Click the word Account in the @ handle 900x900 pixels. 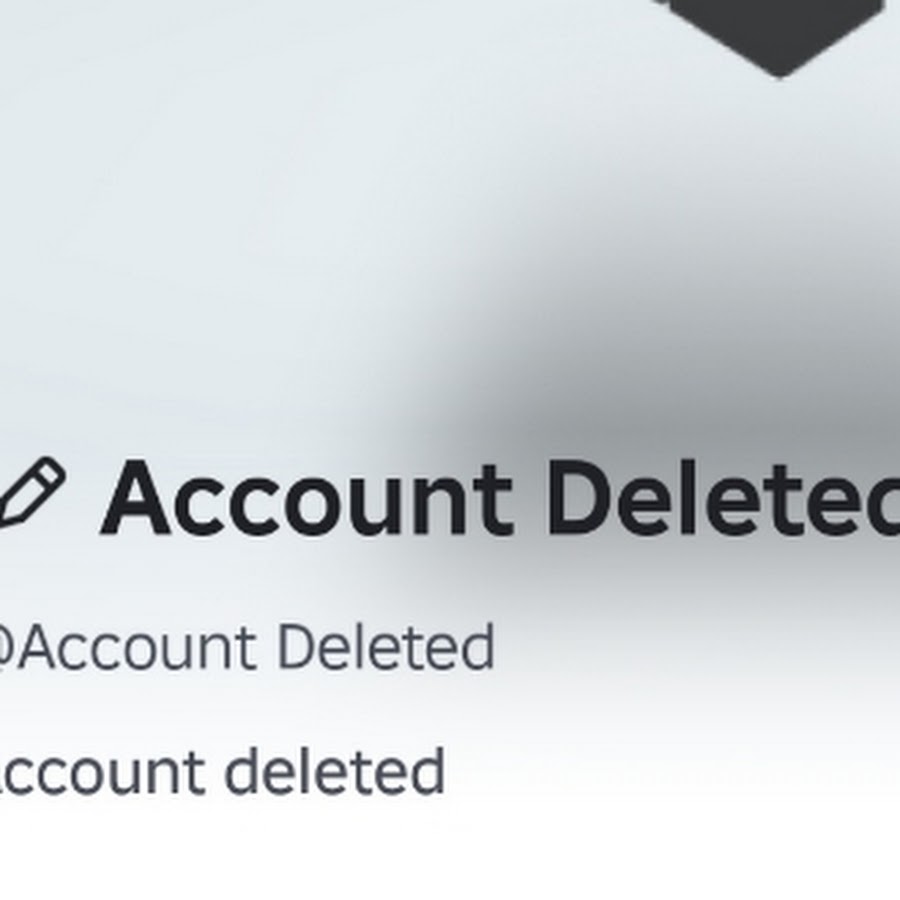137,648
